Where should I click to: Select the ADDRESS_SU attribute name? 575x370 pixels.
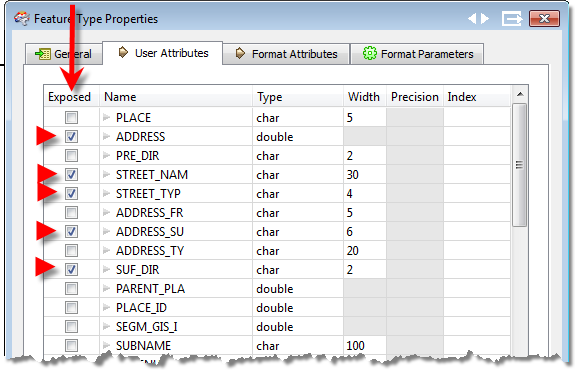click(150, 232)
